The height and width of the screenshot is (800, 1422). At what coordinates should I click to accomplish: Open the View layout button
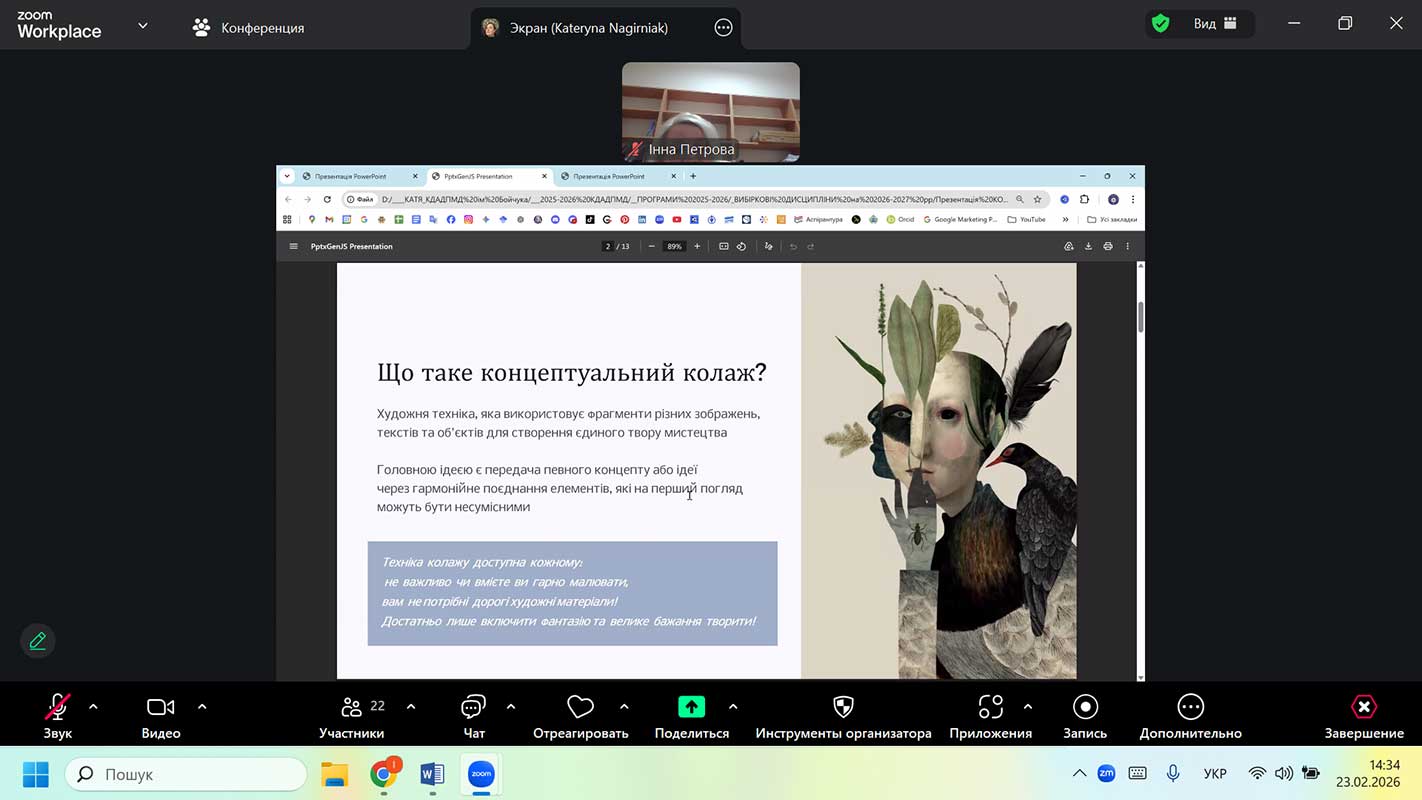coord(1214,24)
